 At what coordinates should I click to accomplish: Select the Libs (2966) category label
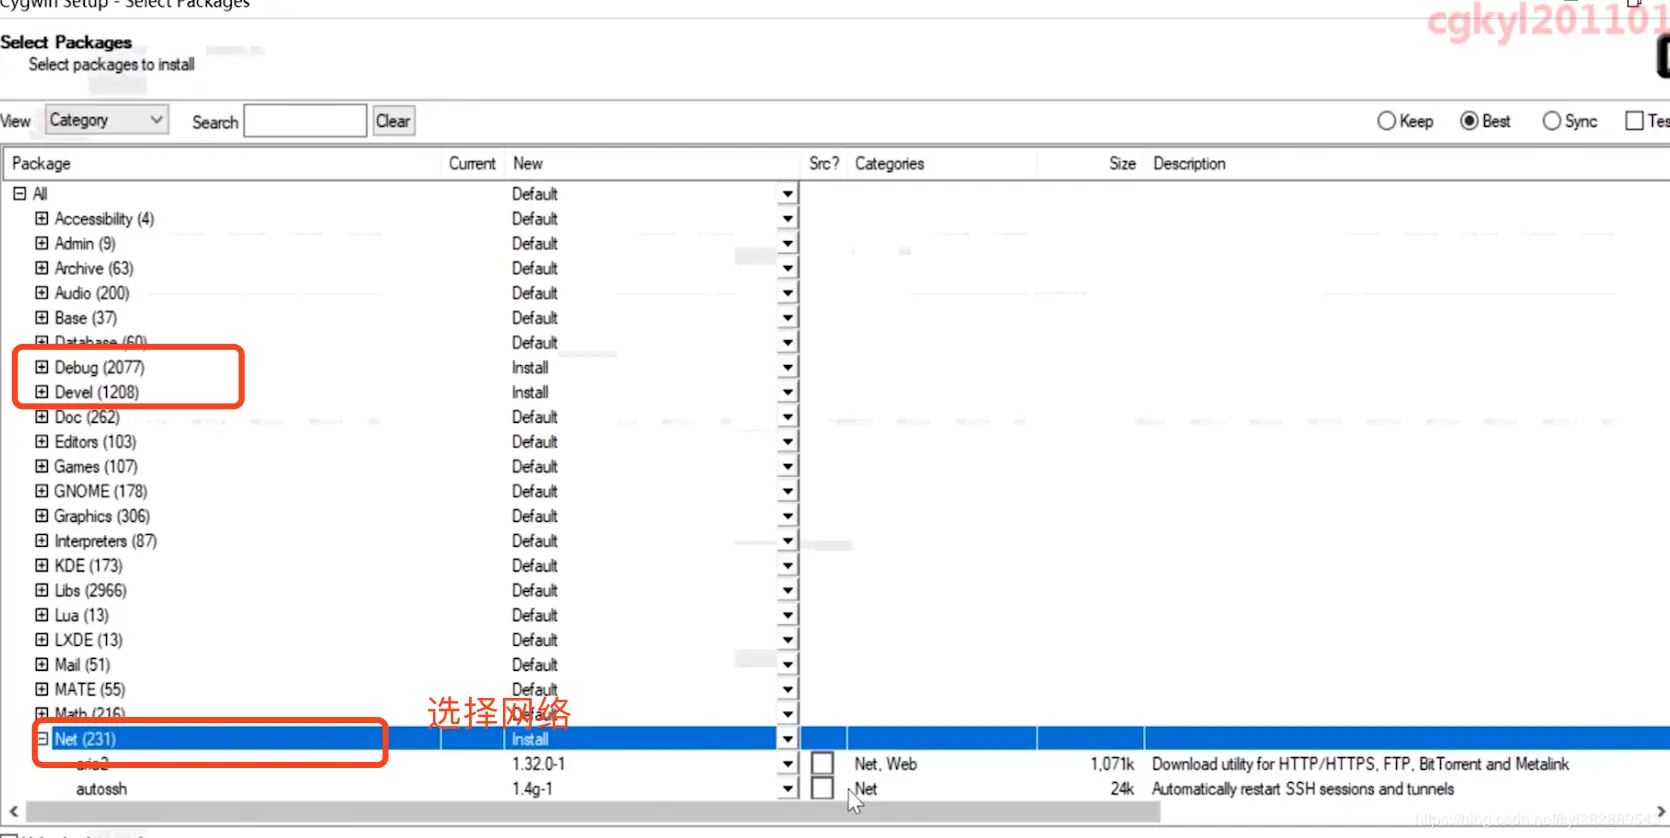pyautogui.click(x=90, y=590)
